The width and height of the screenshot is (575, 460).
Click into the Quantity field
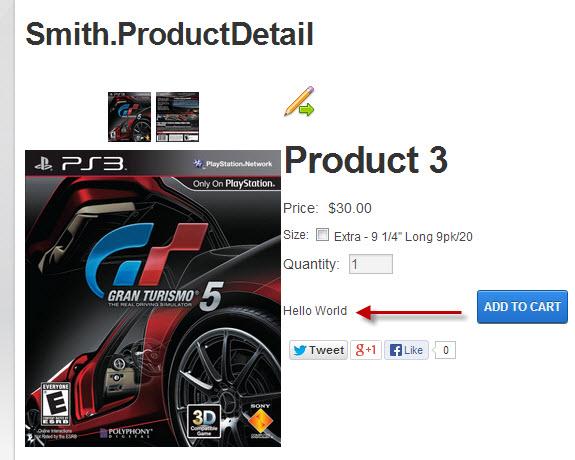(370, 264)
